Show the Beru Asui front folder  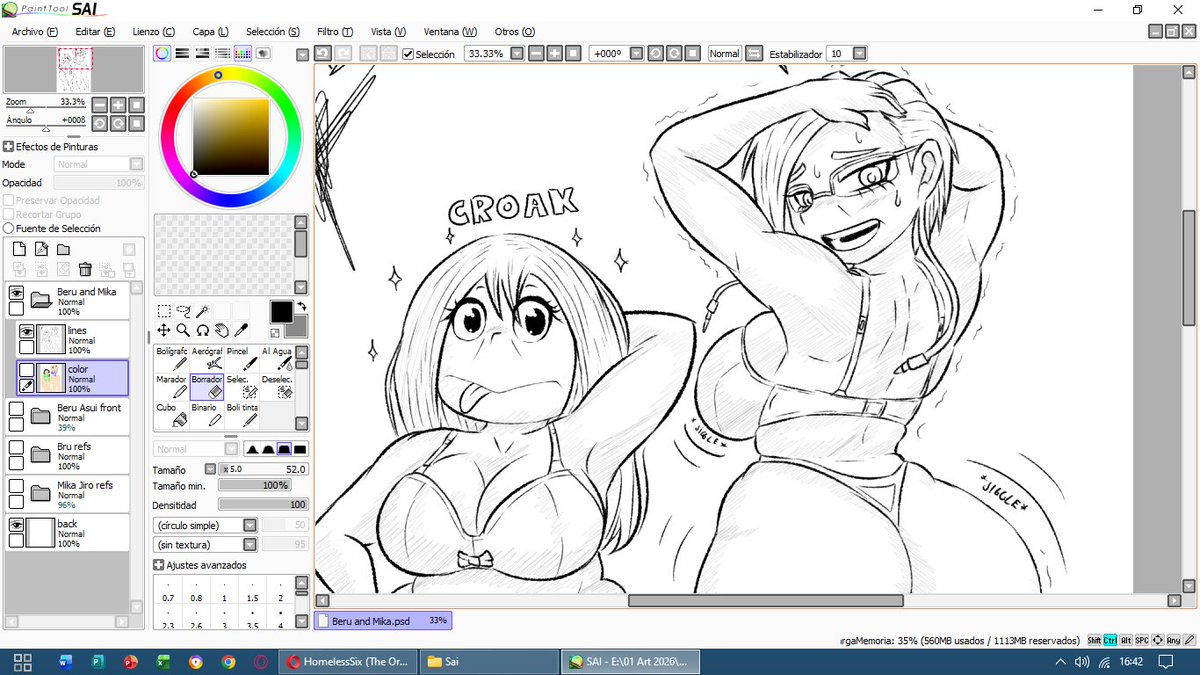tap(16, 408)
